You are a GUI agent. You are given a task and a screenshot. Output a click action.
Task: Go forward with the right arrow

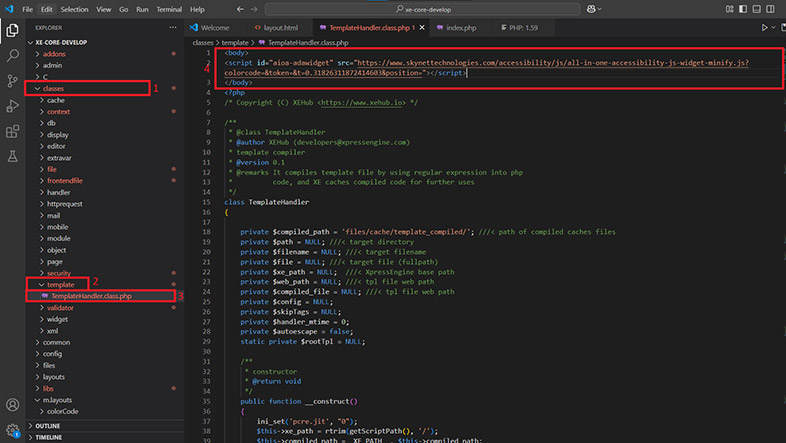(x=254, y=9)
